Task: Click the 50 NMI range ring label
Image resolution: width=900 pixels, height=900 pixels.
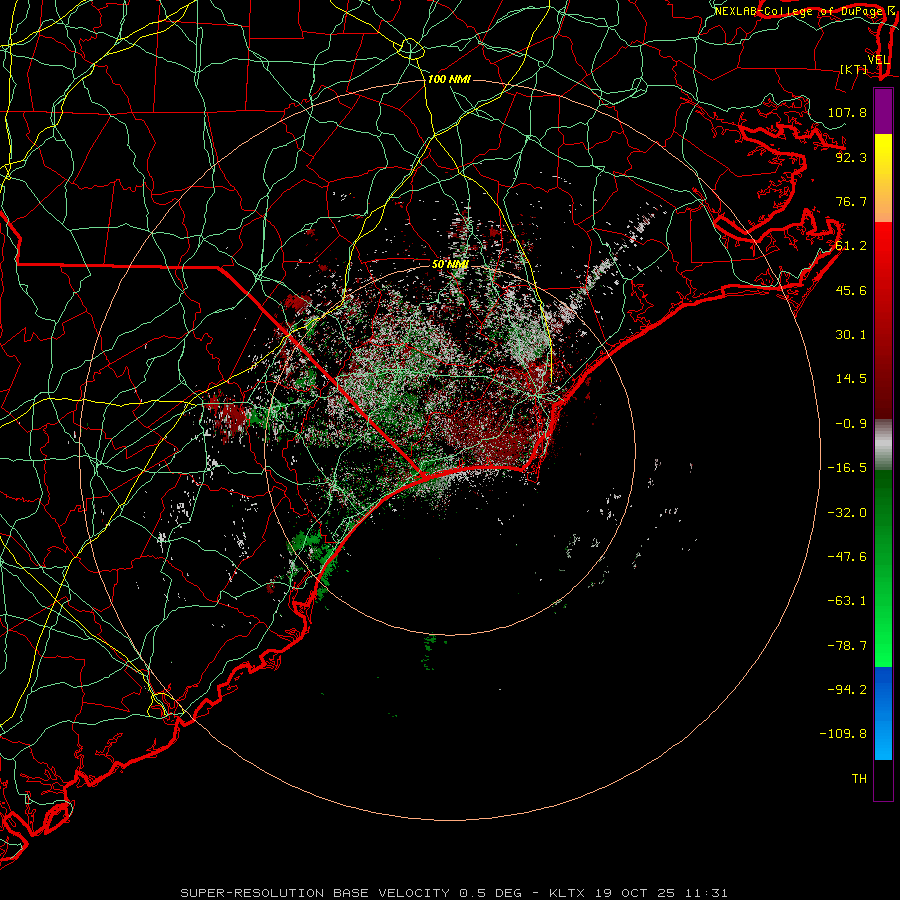Action: tap(450, 264)
